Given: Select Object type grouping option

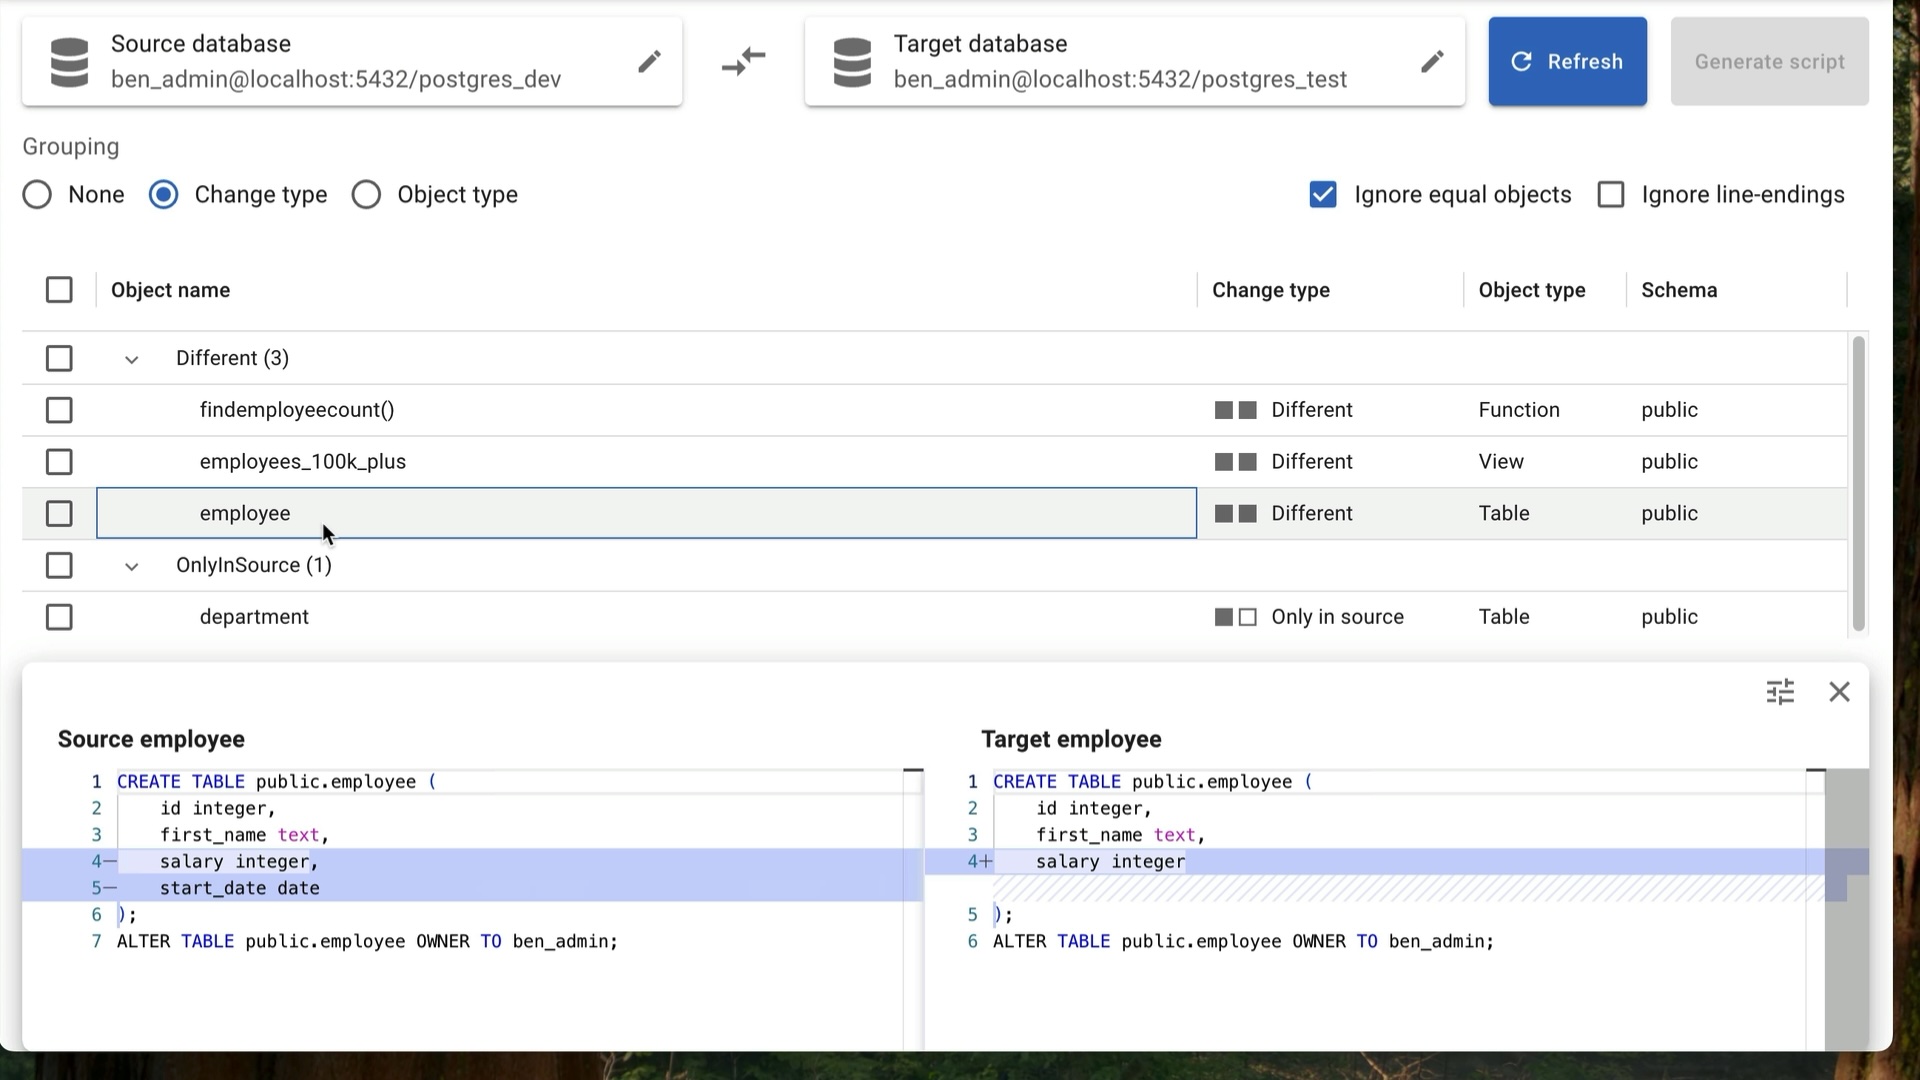Looking at the screenshot, I should tap(366, 194).
